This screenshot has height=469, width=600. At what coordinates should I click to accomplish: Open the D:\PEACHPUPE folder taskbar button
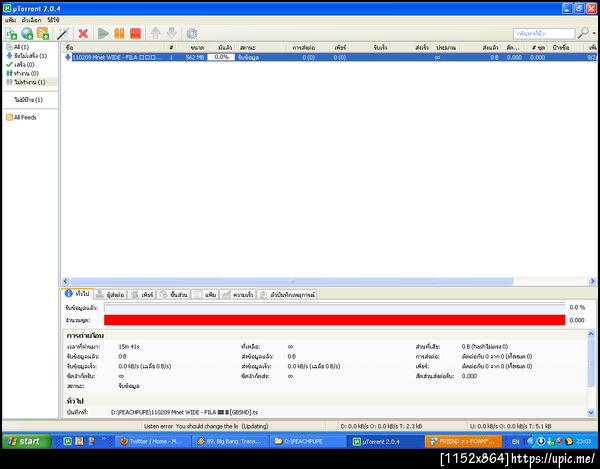click(x=307, y=441)
